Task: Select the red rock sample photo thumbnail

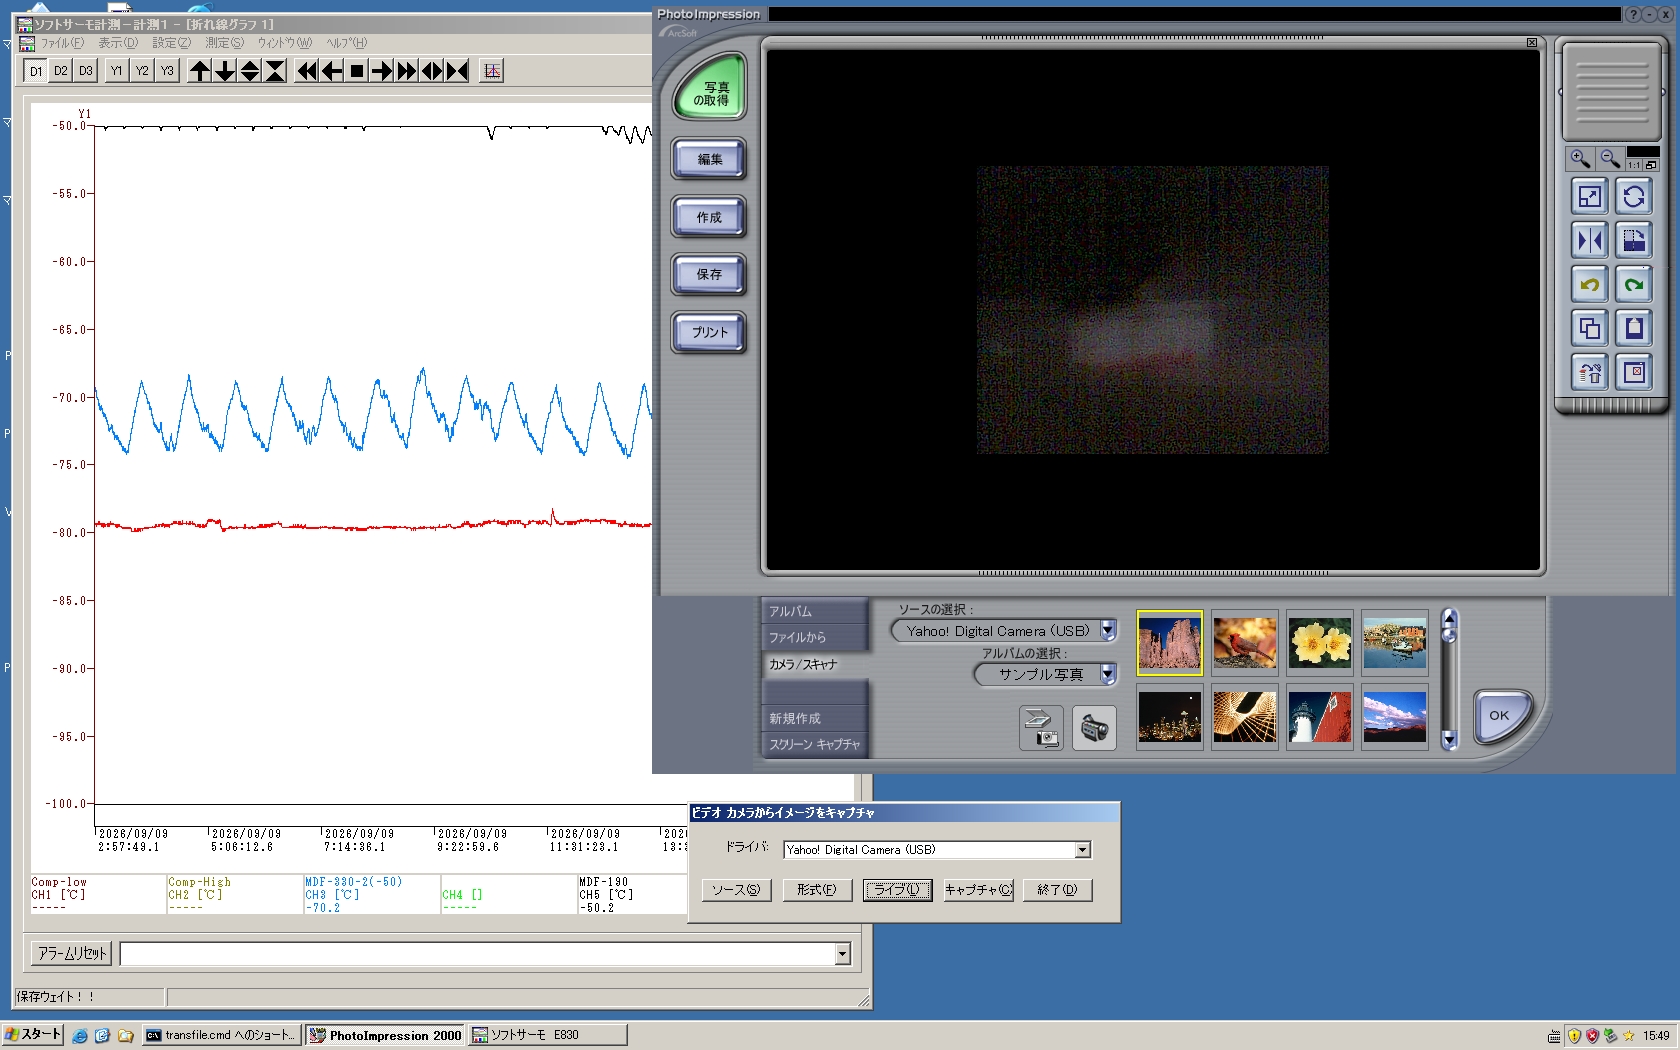Action: (x=1169, y=643)
